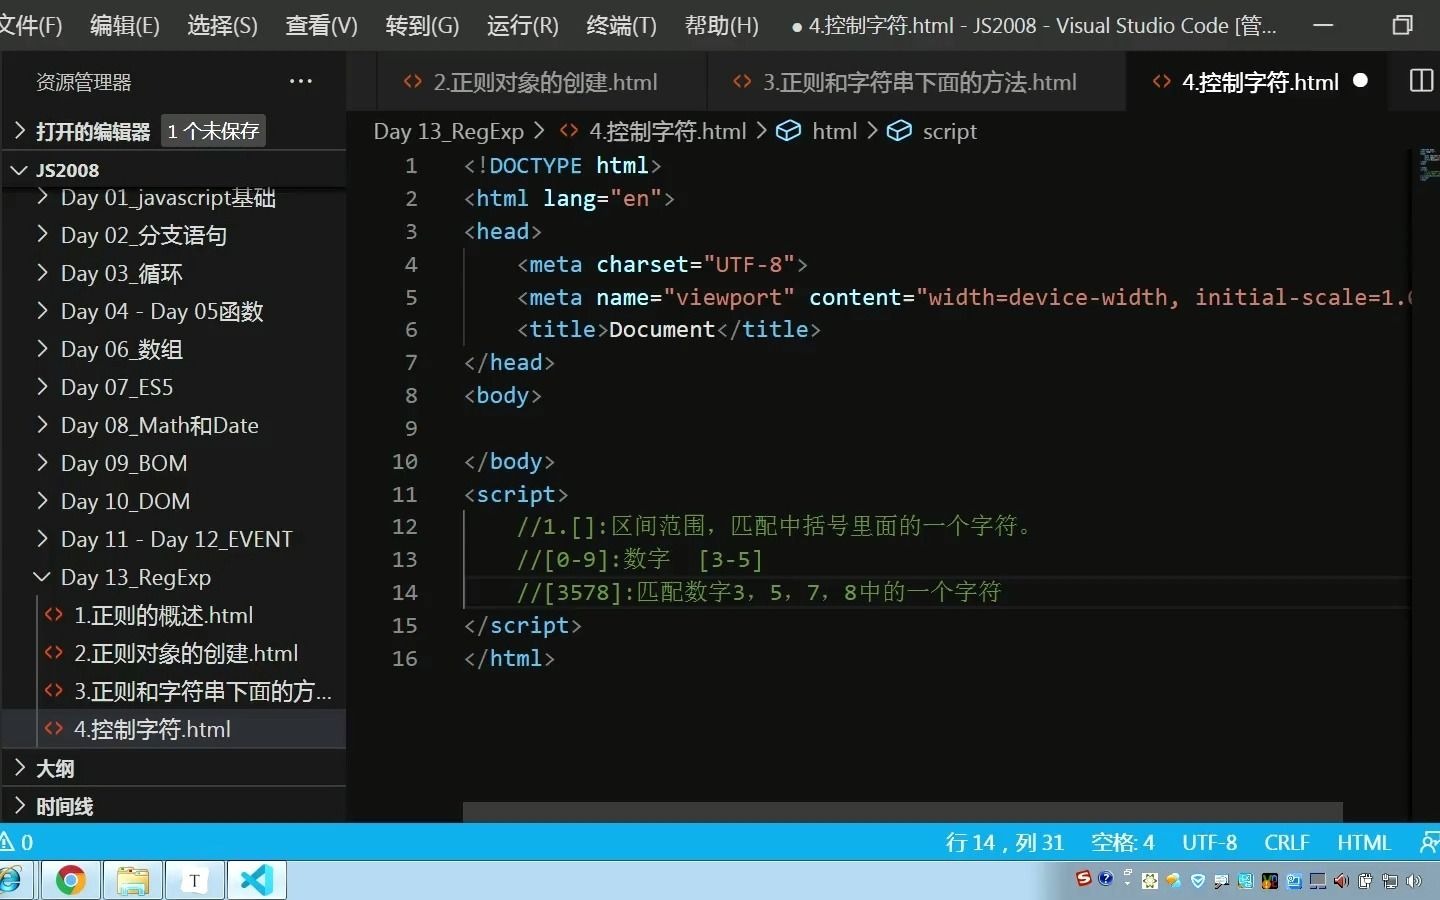Switch to 2.正则对象的创建.html tab

click(542, 82)
